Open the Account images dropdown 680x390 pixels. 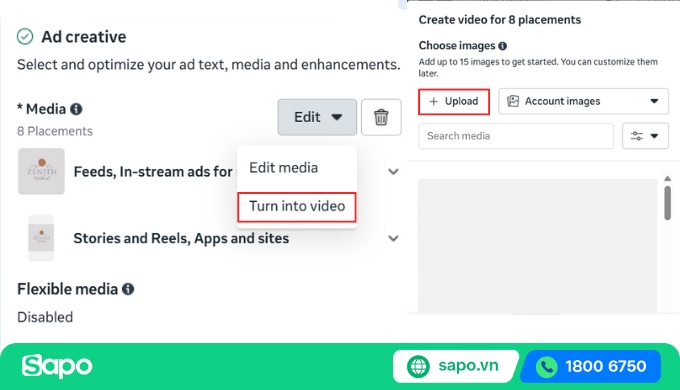[583, 101]
